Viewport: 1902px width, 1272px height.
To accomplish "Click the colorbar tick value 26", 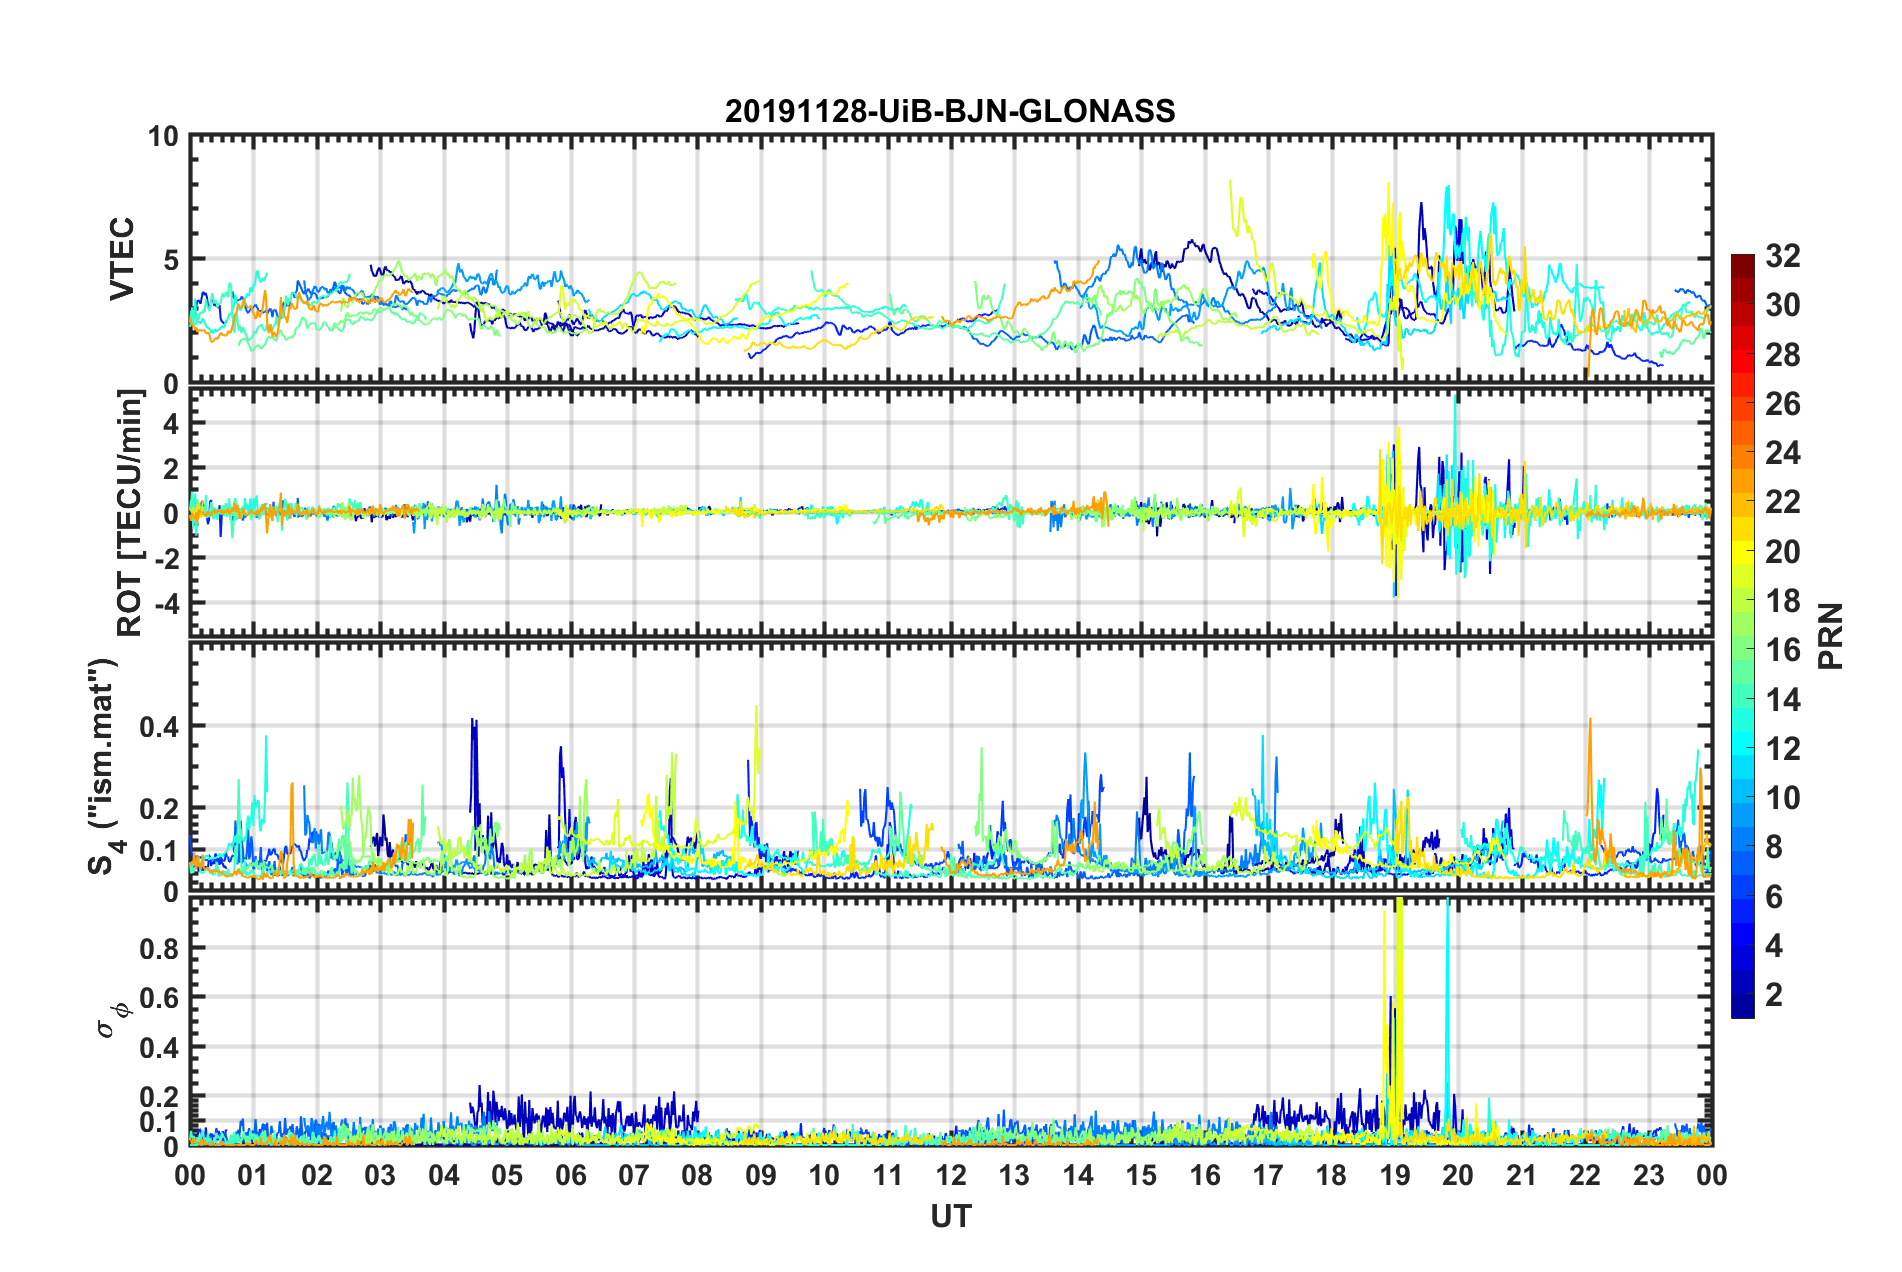I will [x=1783, y=404].
